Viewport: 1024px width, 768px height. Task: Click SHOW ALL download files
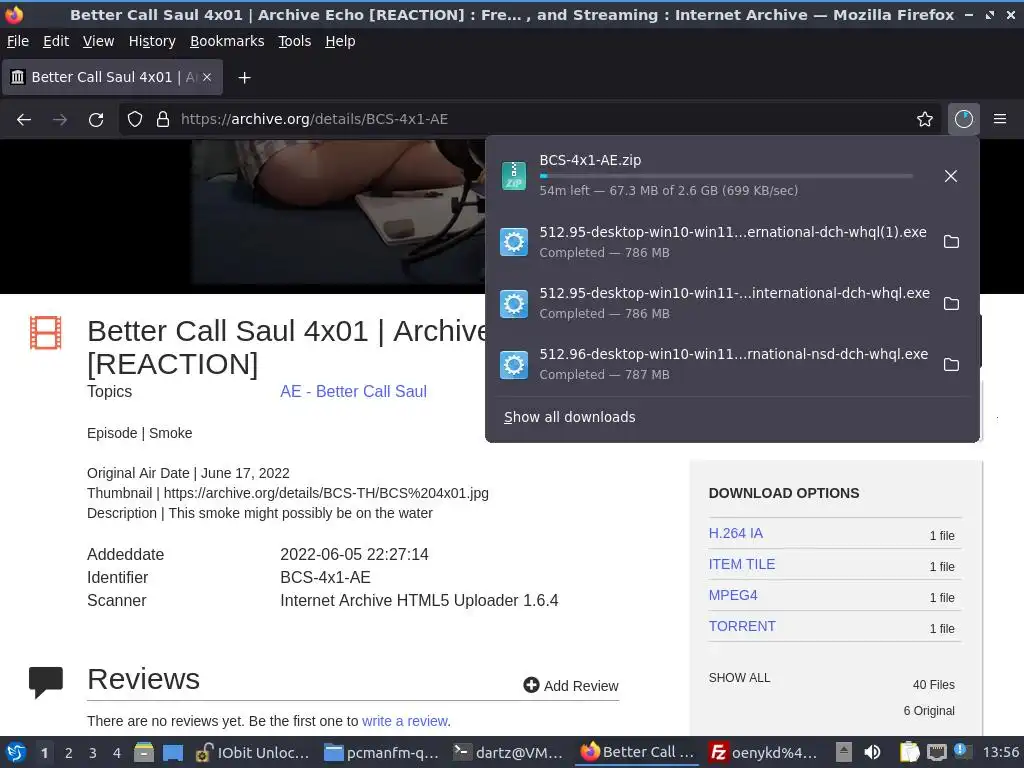739,678
